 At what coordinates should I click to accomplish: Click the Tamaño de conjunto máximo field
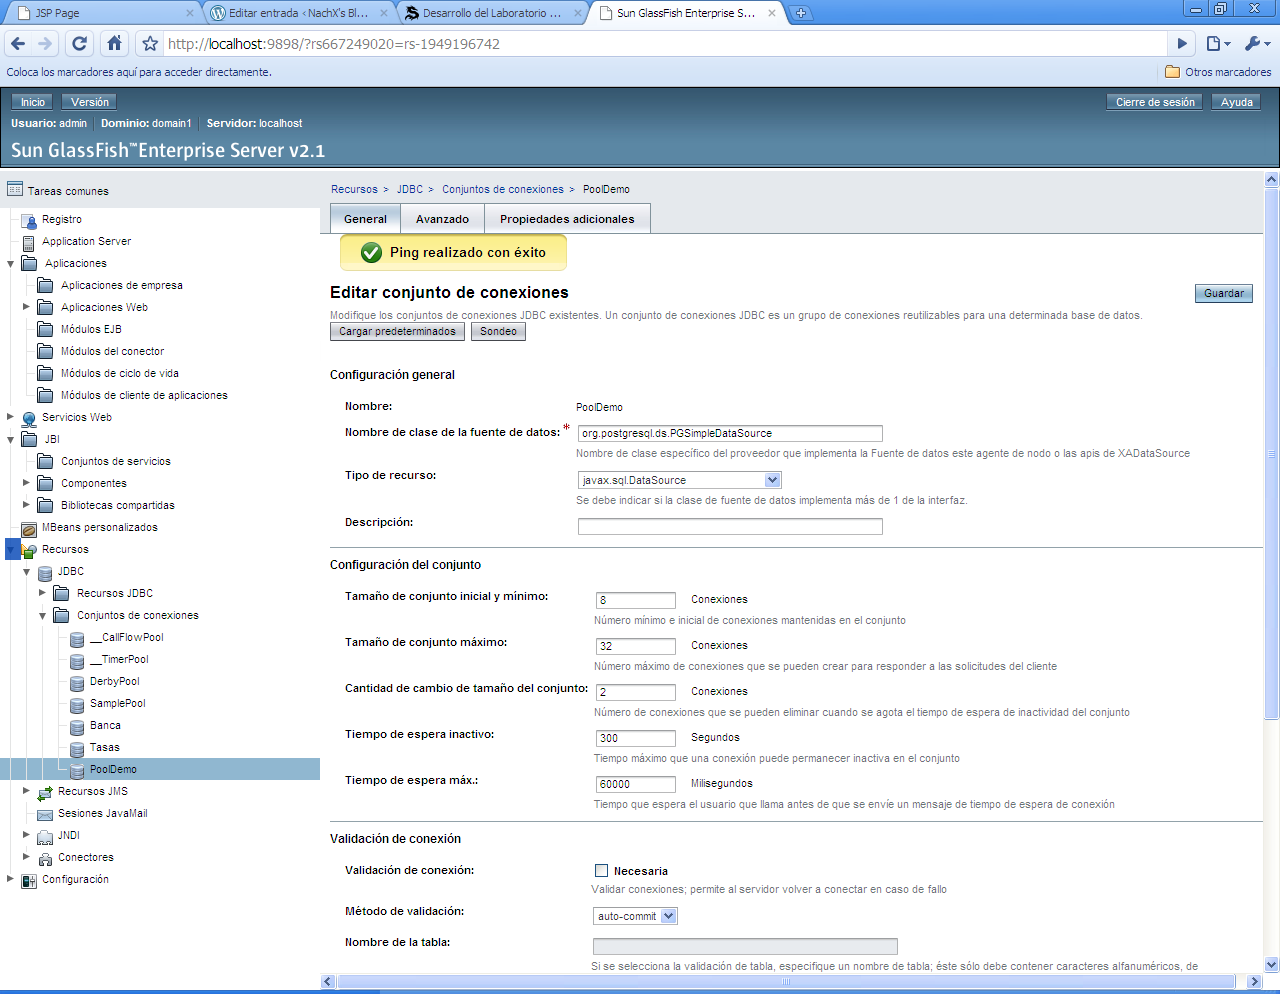pos(636,646)
